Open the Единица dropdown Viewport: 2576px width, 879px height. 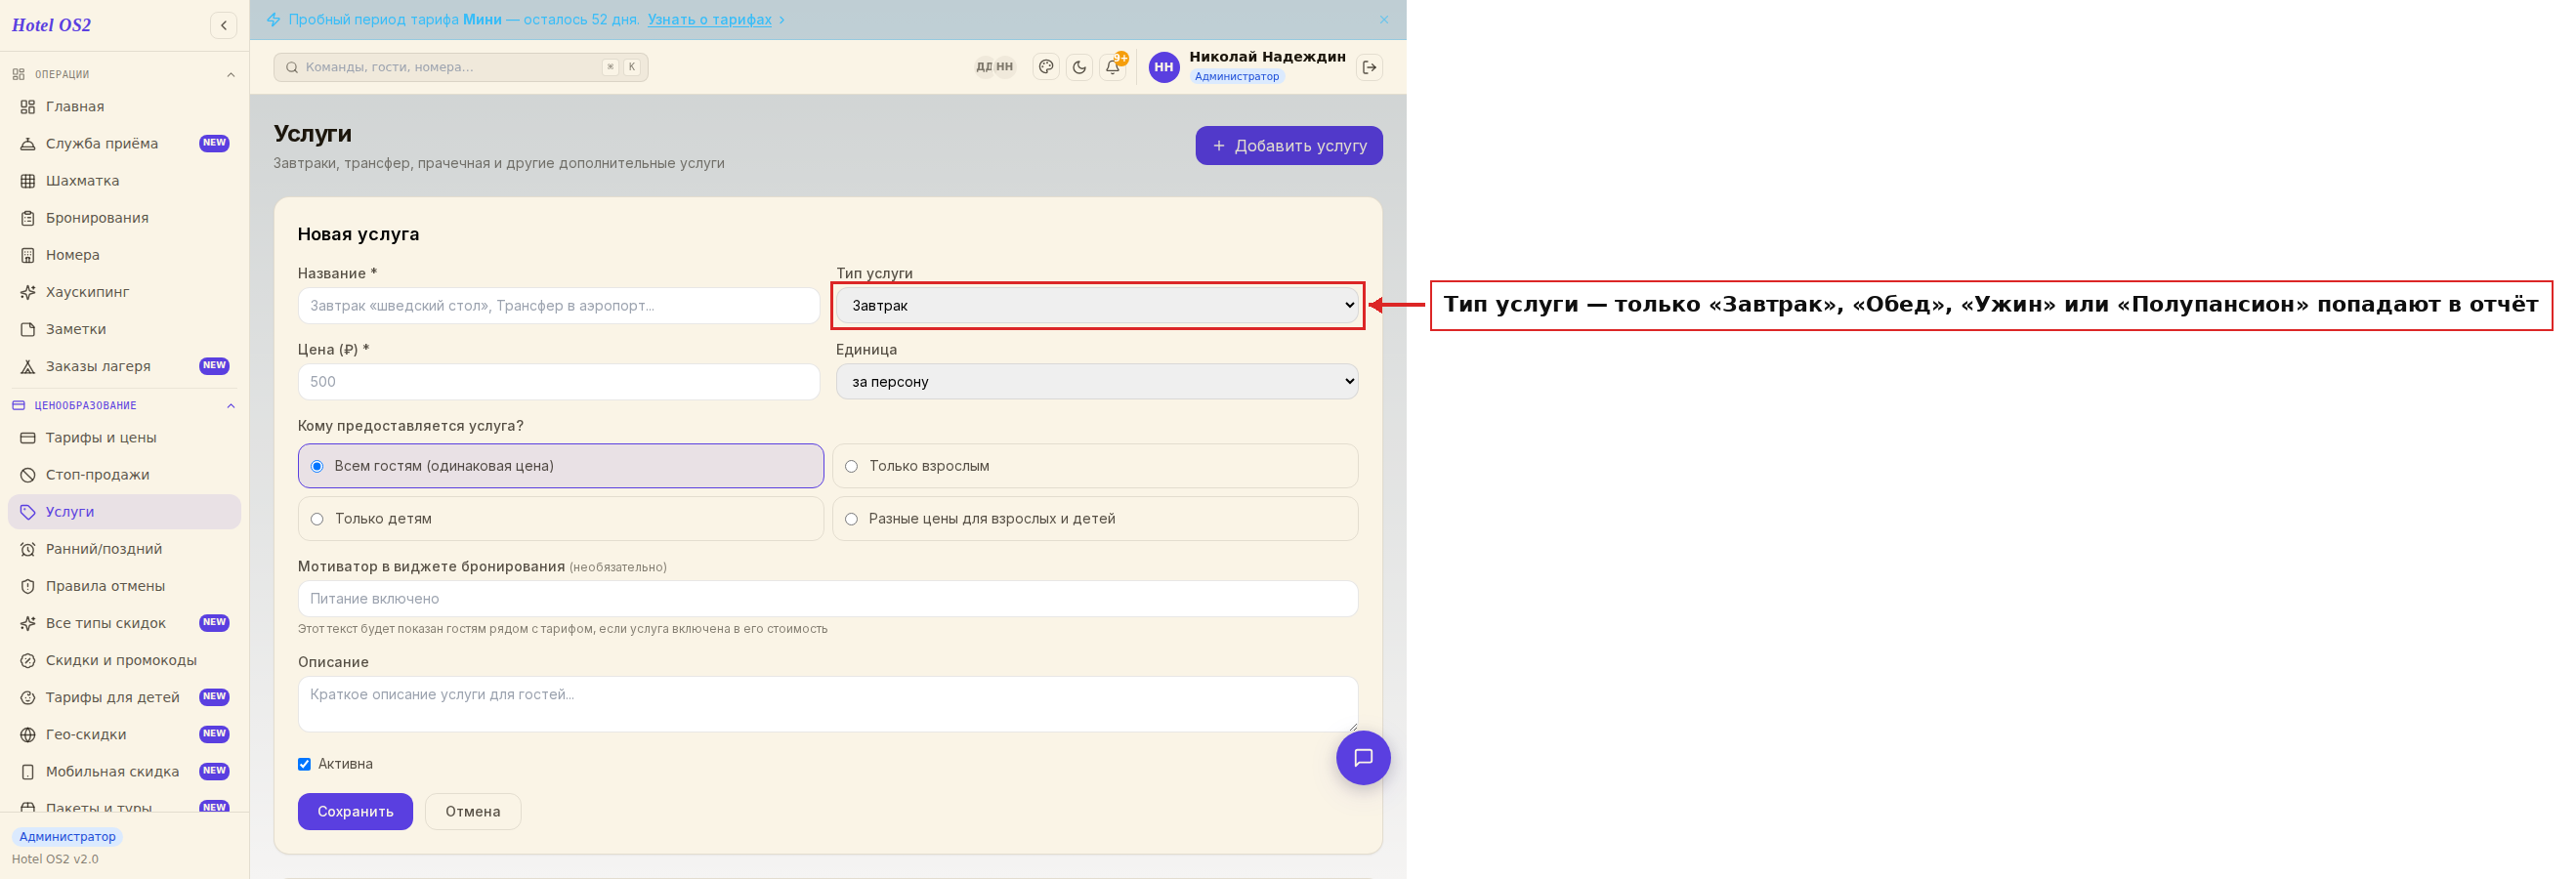point(1097,381)
